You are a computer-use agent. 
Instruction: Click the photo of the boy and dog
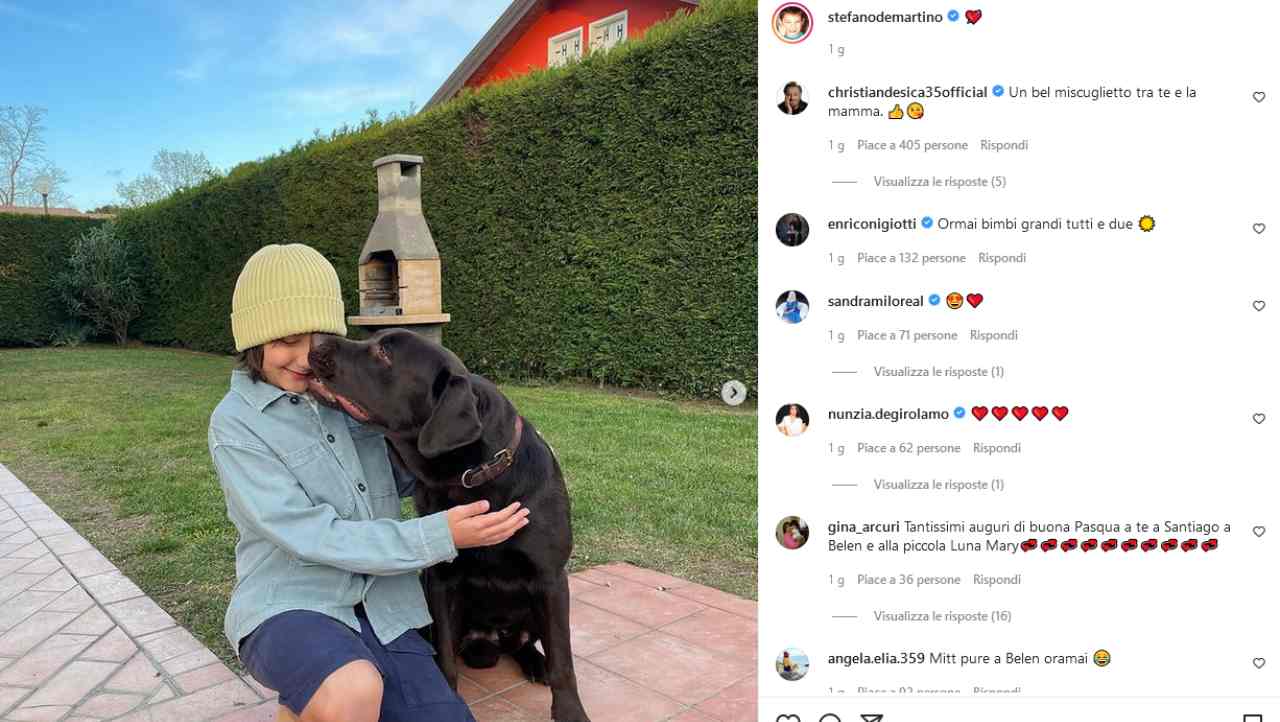click(379, 361)
